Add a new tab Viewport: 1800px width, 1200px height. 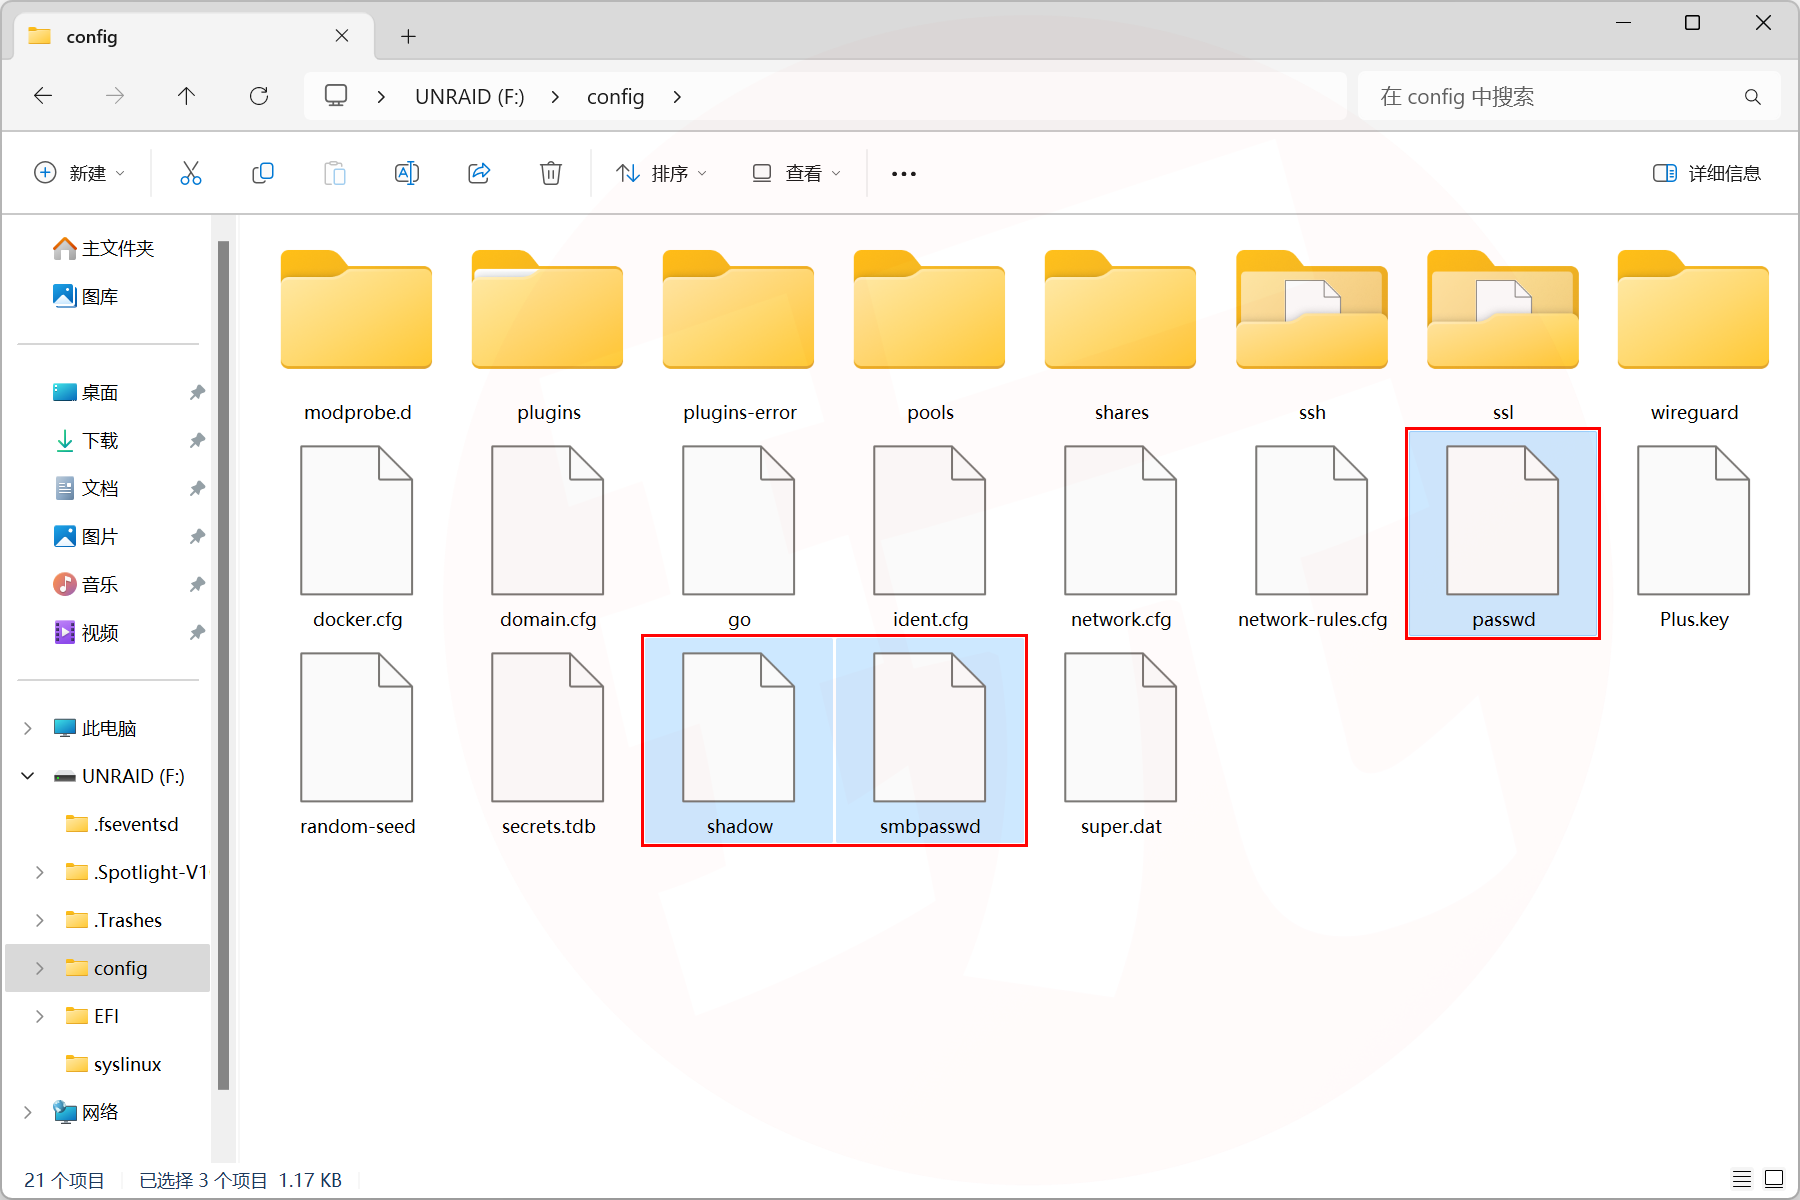tap(408, 37)
